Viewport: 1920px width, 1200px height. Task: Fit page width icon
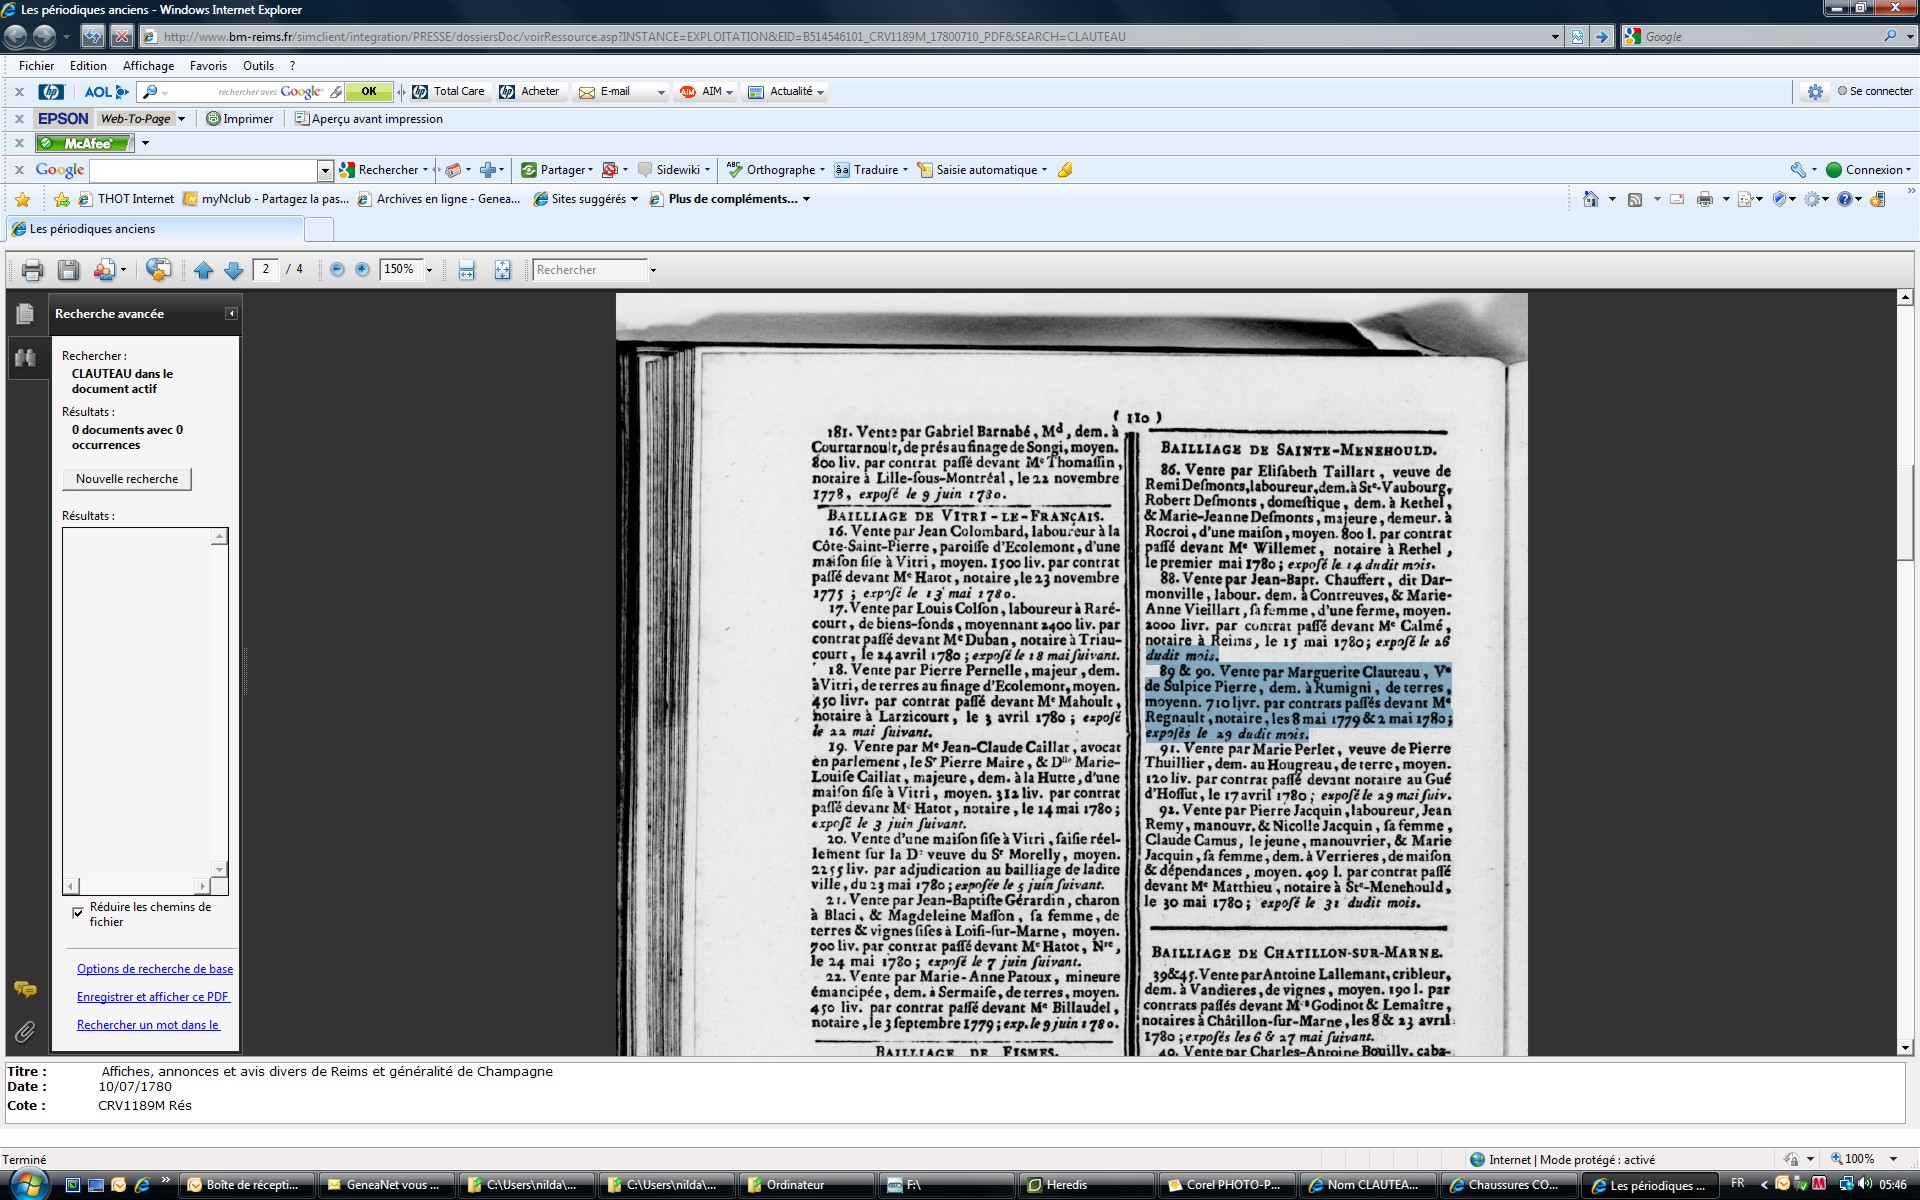(x=466, y=270)
